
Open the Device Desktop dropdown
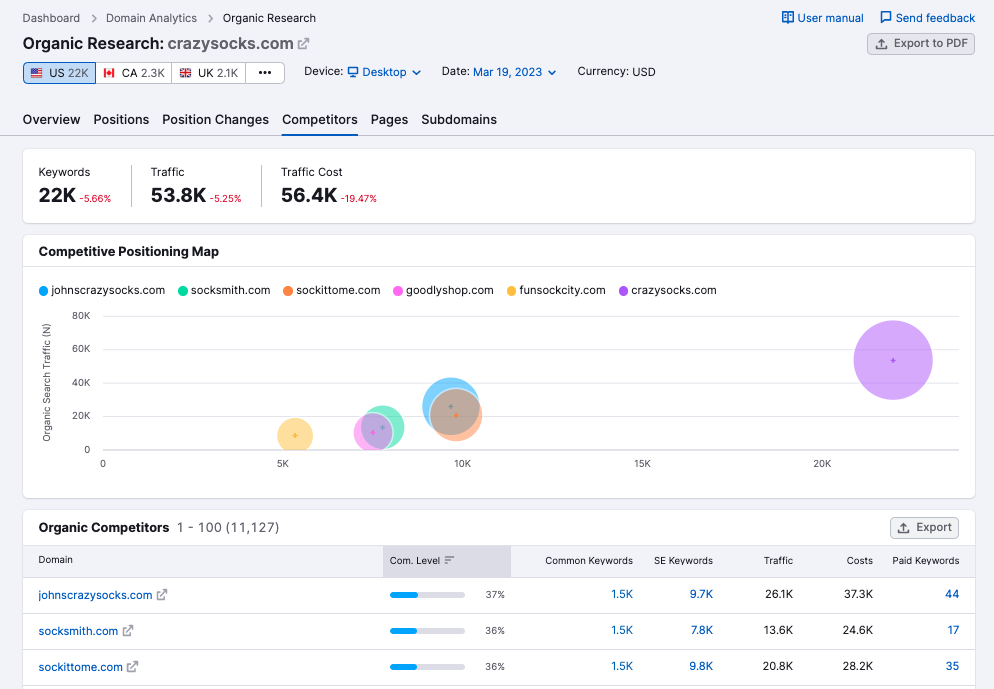pyautogui.click(x=384, y=72)
